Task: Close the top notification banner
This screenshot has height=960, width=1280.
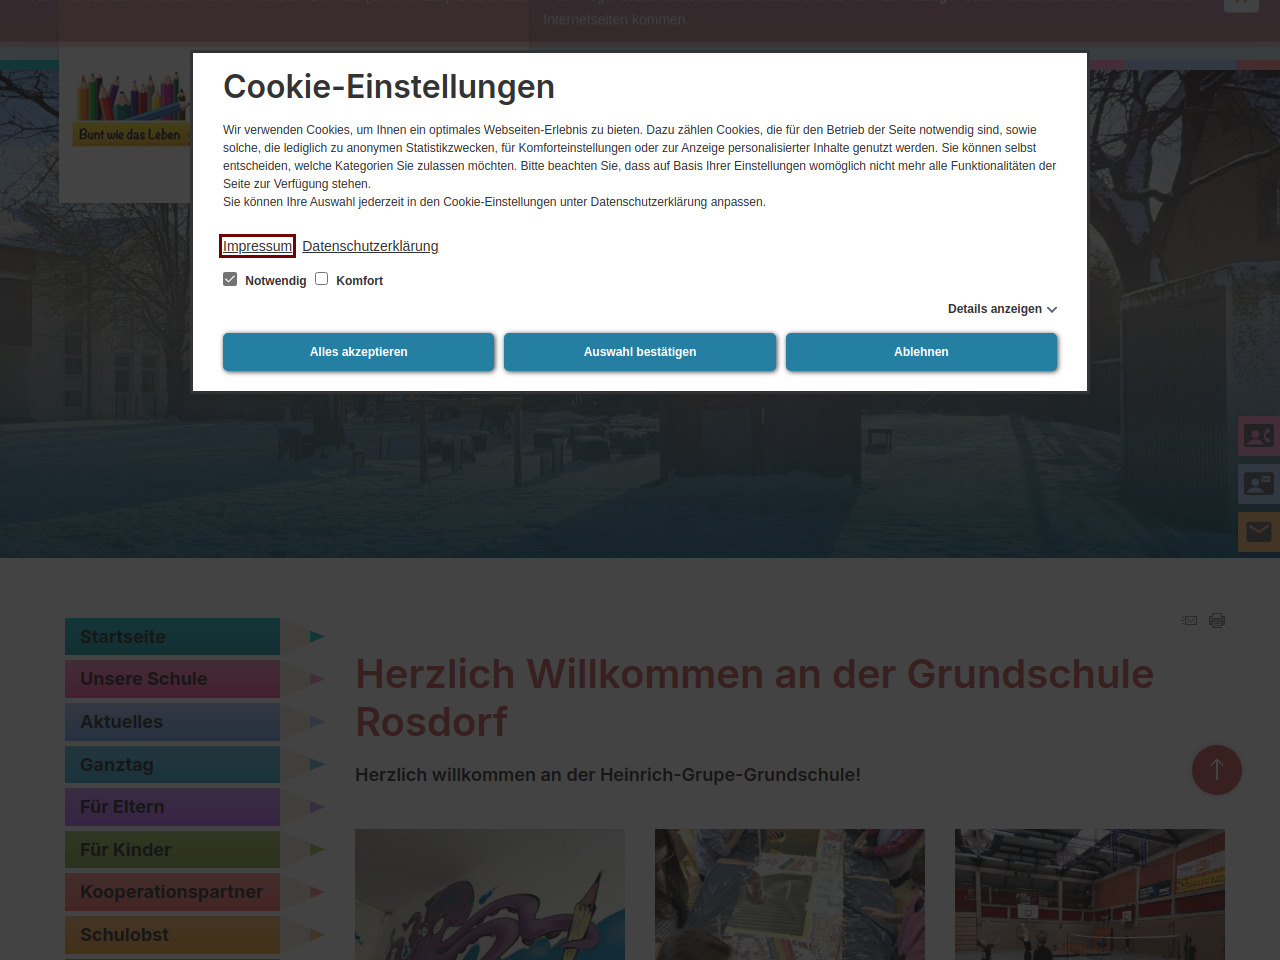Action: click(1240, 5)
